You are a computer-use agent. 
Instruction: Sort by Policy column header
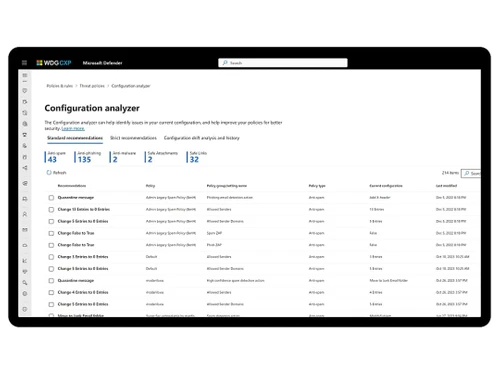(150, 186)
